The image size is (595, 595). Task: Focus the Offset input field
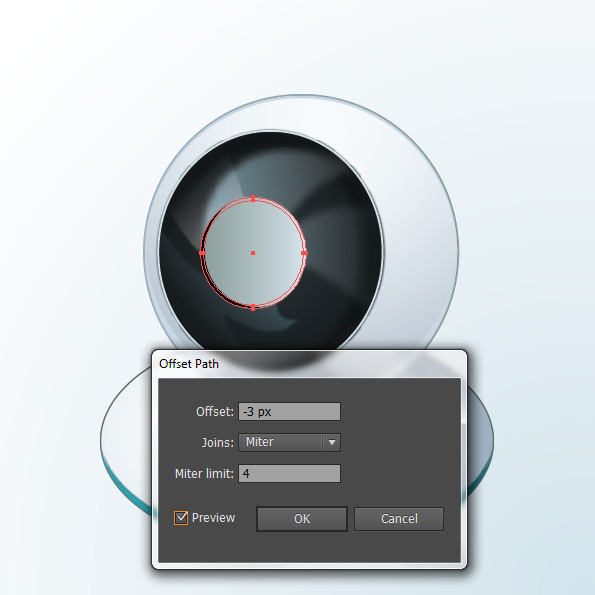tap(290, 412)
